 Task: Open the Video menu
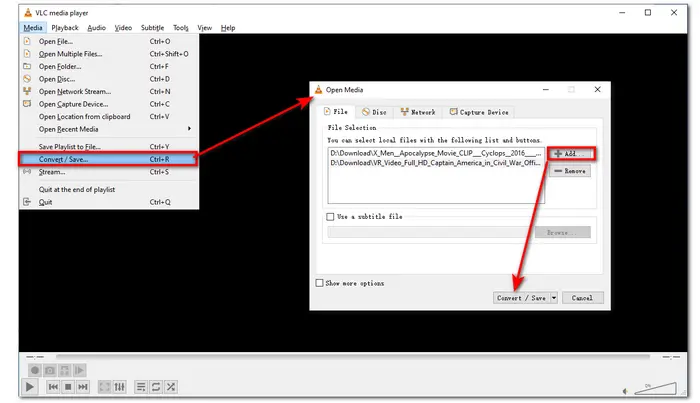123,28
